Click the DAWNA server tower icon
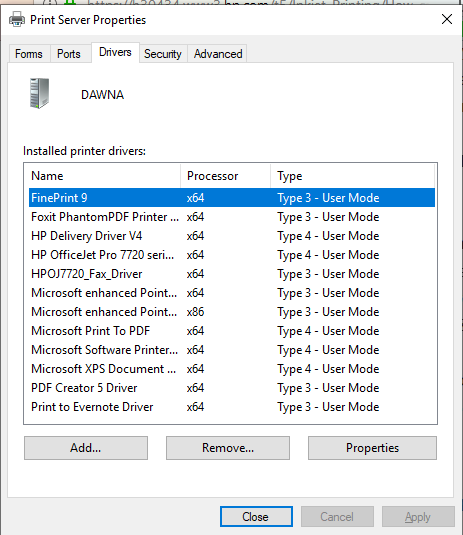Screen dimensions: 463x535 (40, 93)
